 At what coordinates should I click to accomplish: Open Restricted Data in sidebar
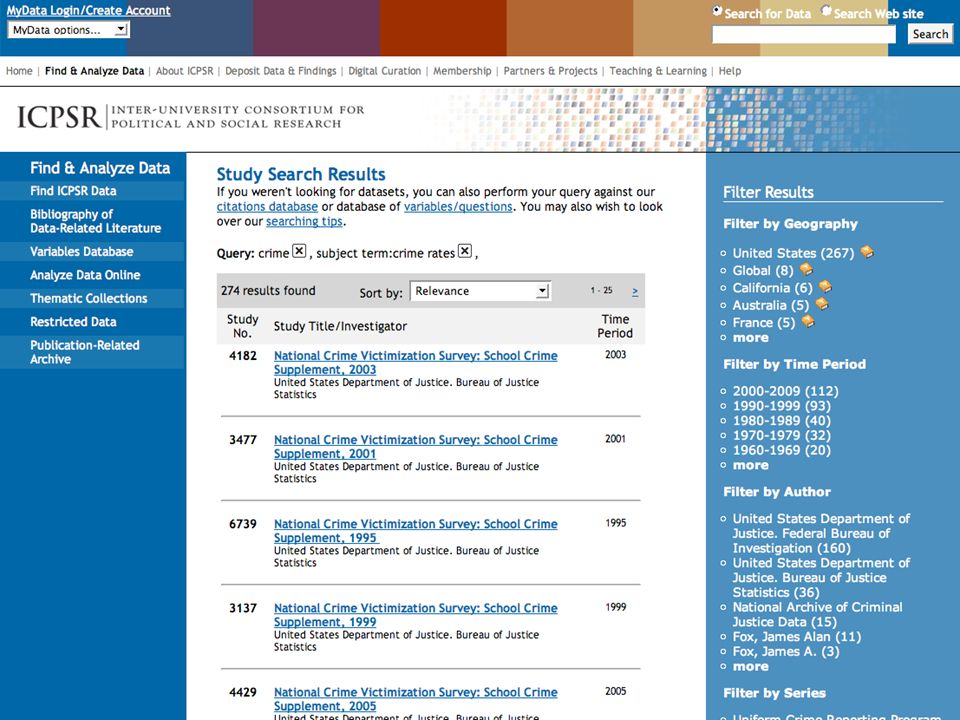(73, 322)
